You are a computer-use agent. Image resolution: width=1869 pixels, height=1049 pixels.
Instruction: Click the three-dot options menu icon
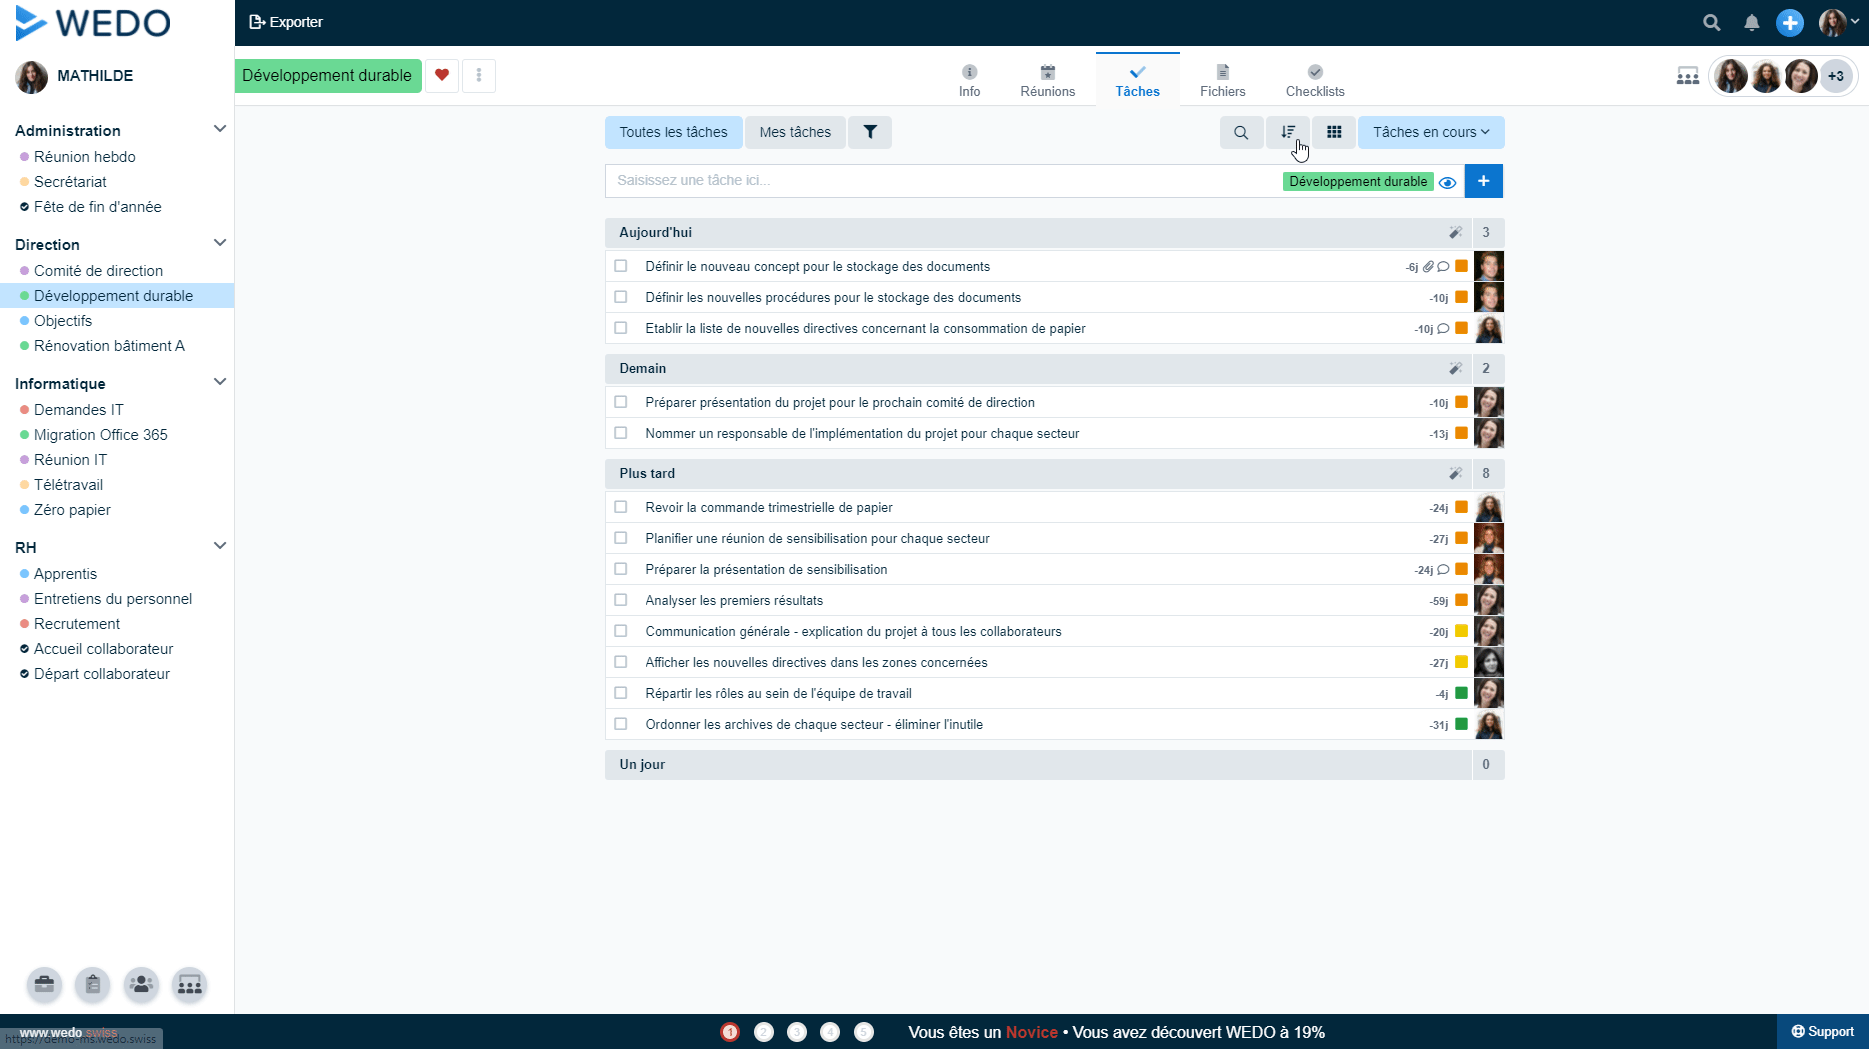(479, 75)
